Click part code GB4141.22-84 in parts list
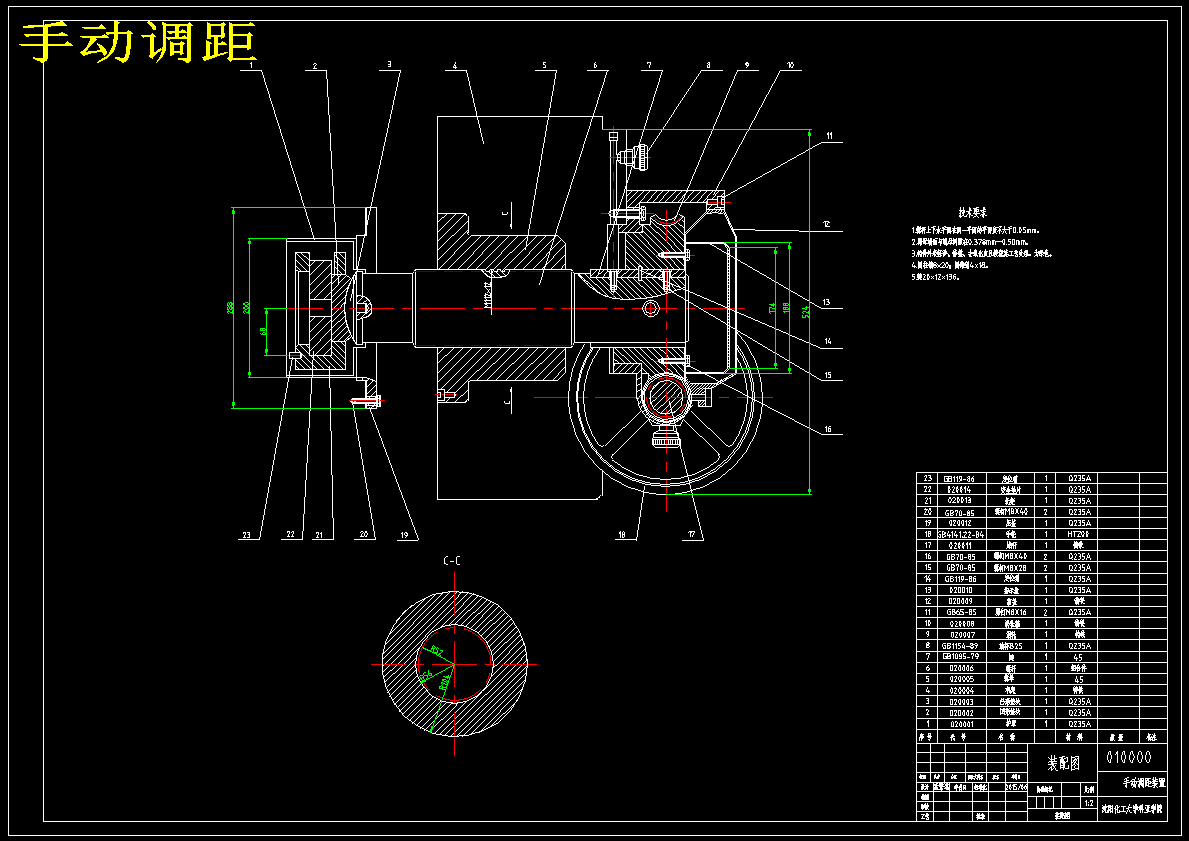The width and height of the screenshot is (1189, 841). click(x=960, y=535)
